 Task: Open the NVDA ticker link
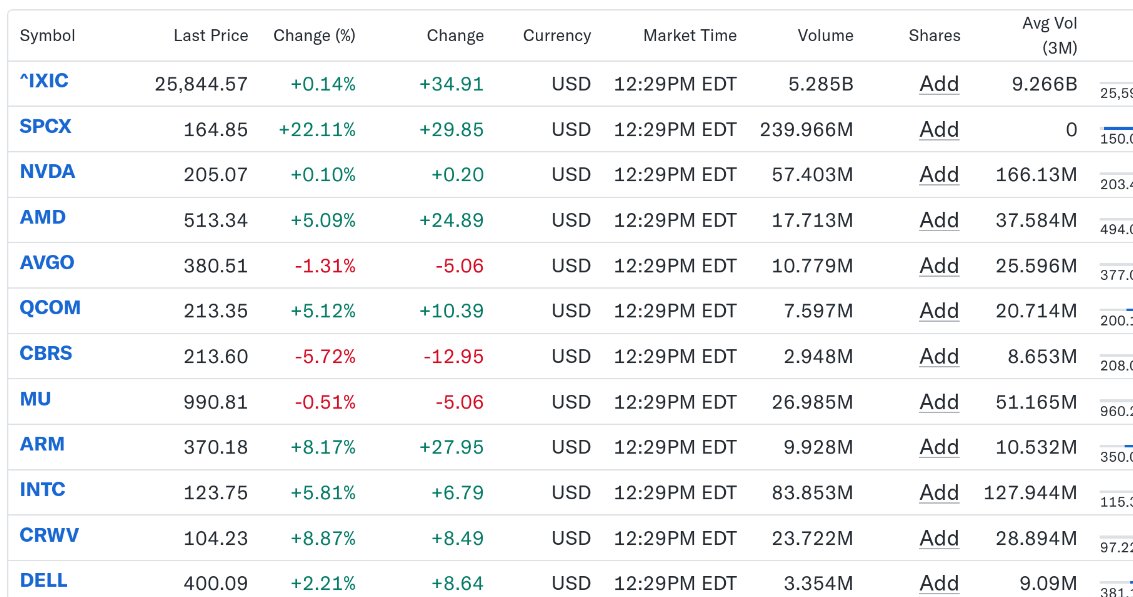click(x=48, y=172)
